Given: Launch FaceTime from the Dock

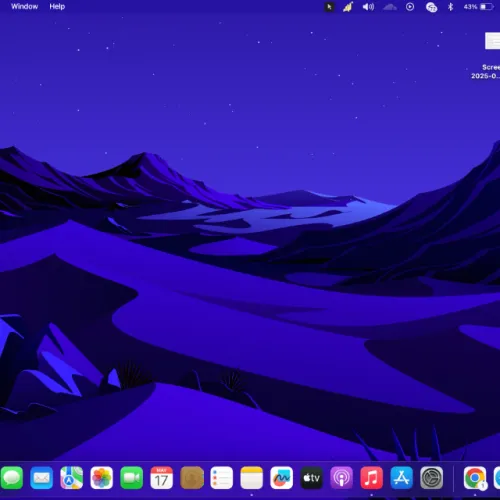Looking at the screenshot, I should 131,478.
